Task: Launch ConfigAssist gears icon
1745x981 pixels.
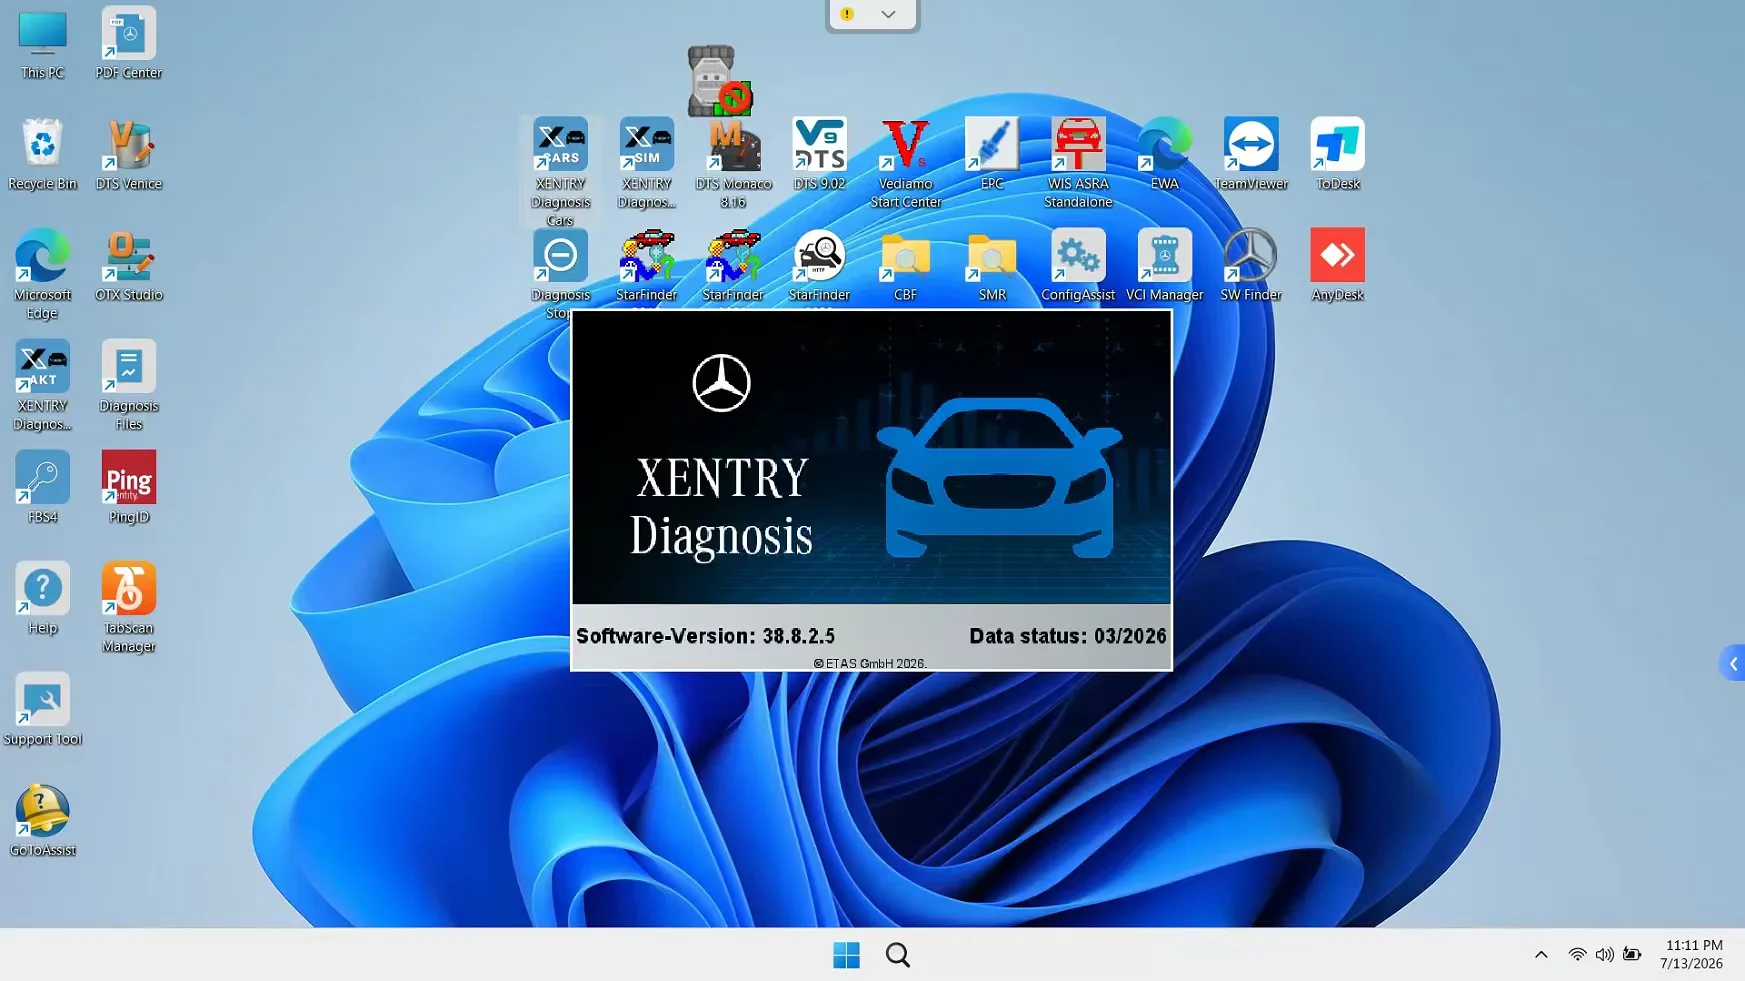Action: click(1078, 257)
